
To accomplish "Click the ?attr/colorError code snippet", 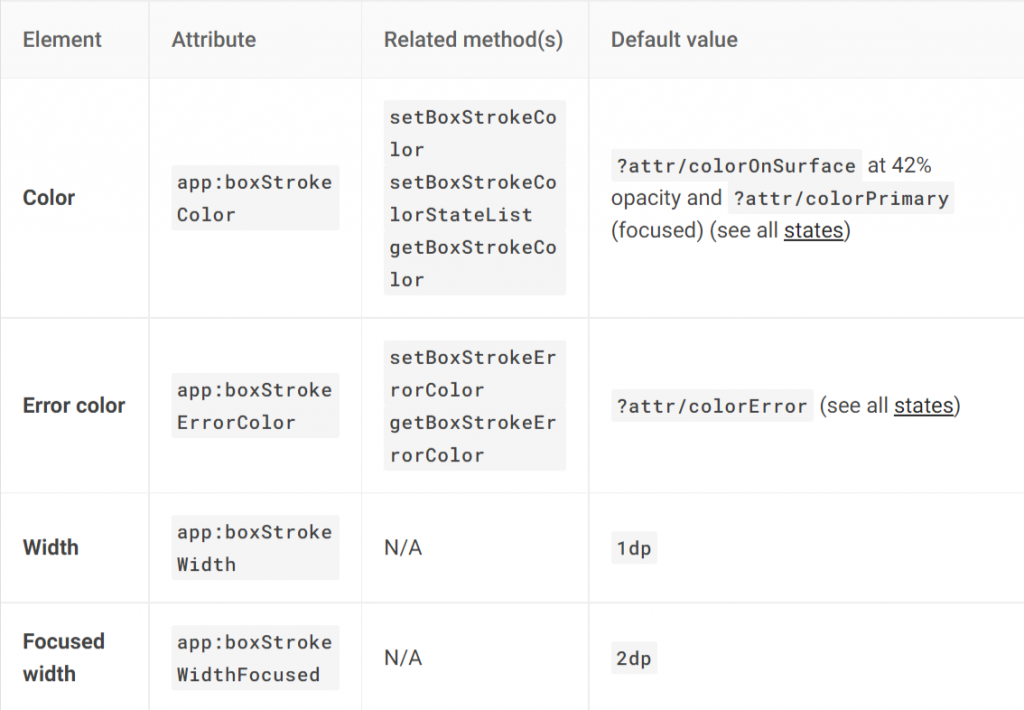I will click(712, 406).
